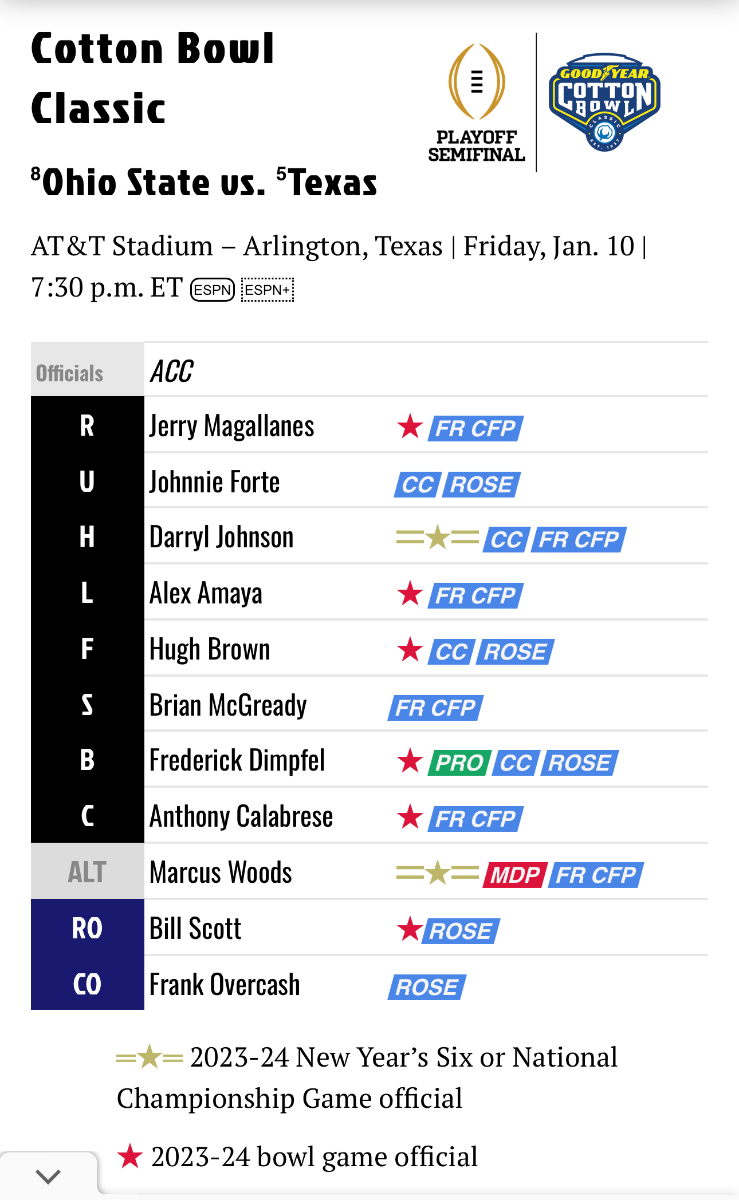Click FR CFP tag for Brian McGready

tap(435, 708)
